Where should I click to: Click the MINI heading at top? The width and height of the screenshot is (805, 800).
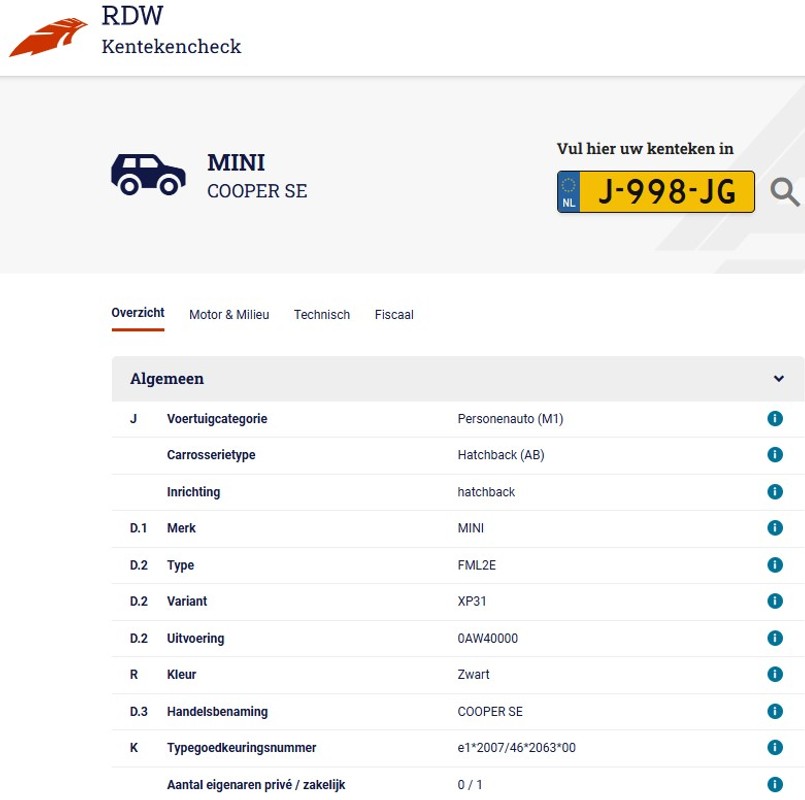[x=236, y=163]
